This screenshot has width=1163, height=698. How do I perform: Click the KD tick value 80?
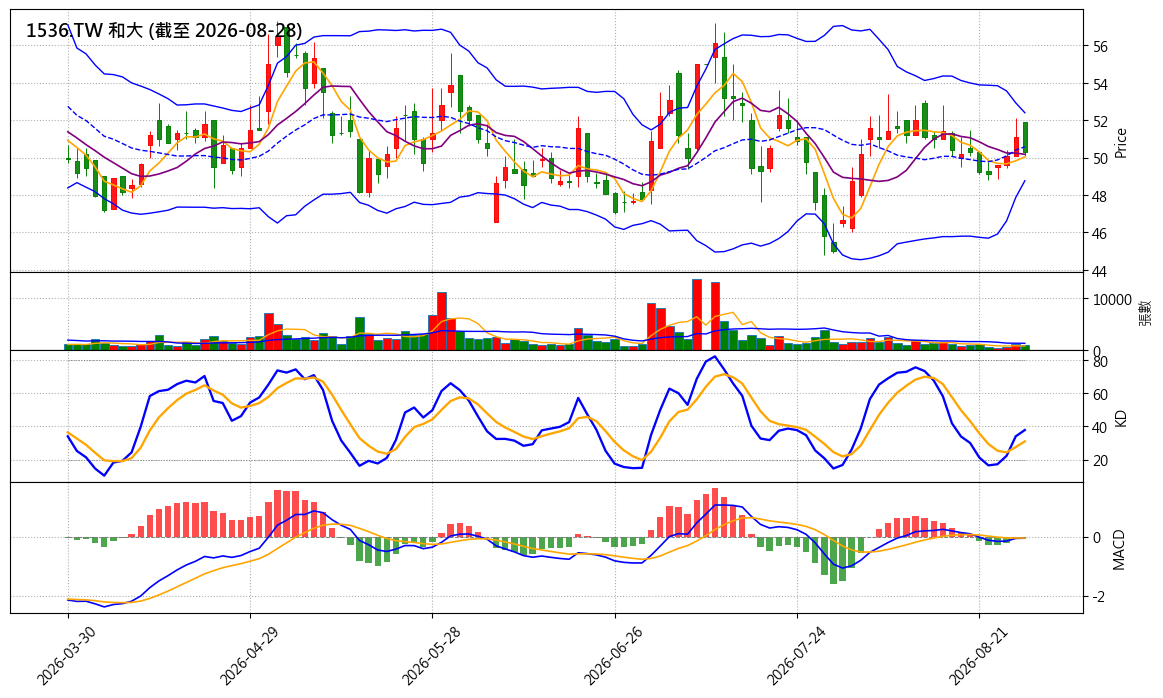pyautogui.click(x=1100, y=362)
